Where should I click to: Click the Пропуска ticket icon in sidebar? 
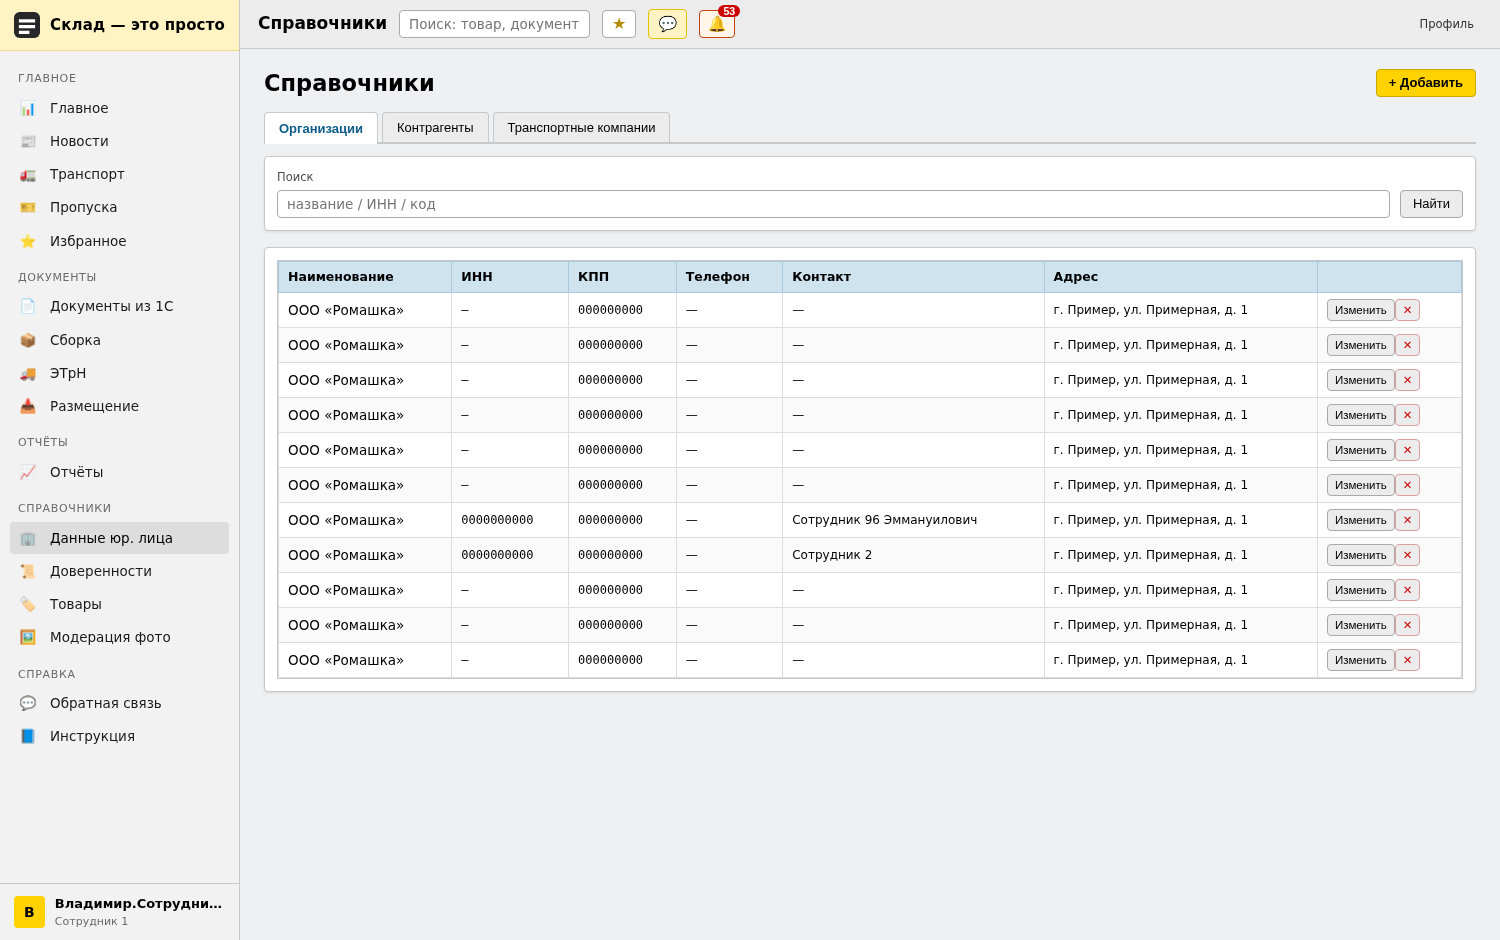tap(28, 207)
